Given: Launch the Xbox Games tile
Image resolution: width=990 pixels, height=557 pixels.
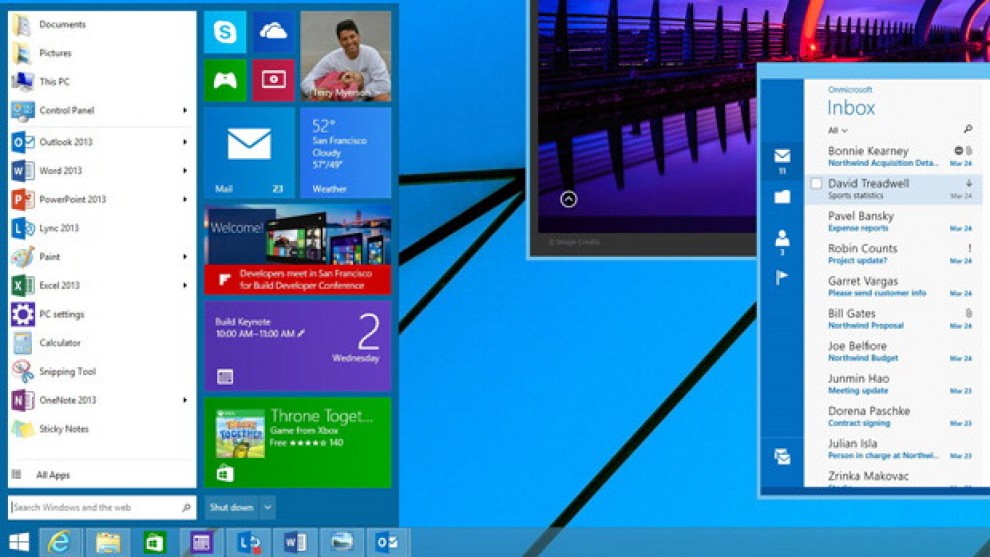Looking at the screenshot, I should tap(225, 81).
